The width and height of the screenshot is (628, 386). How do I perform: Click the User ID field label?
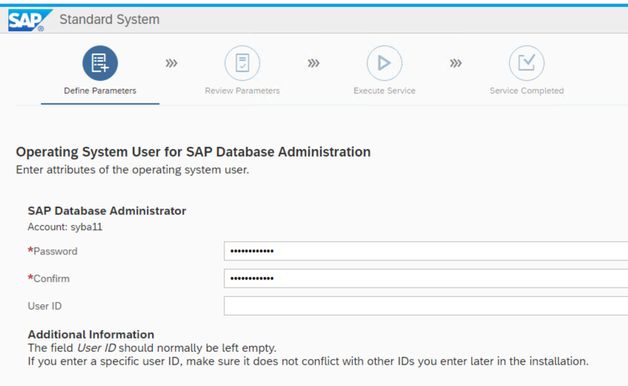click(x=44, y=306)
